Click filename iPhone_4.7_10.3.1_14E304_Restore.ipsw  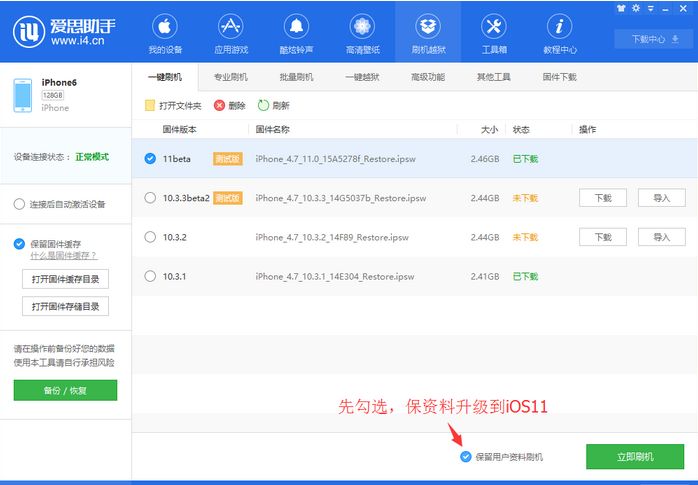click(334, 276)
